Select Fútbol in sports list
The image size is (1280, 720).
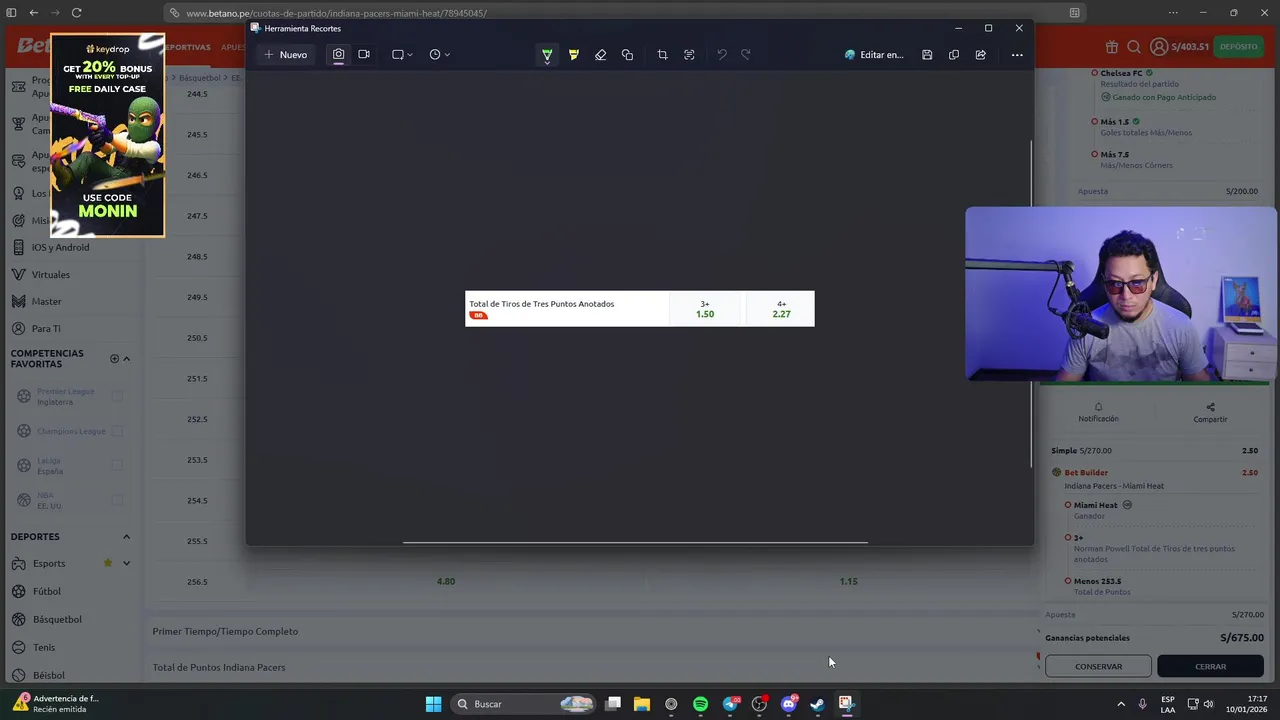tap(46, 591)
